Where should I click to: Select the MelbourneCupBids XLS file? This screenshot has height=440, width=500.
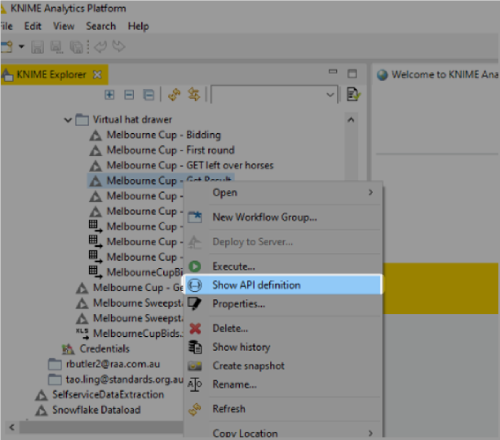138,333
